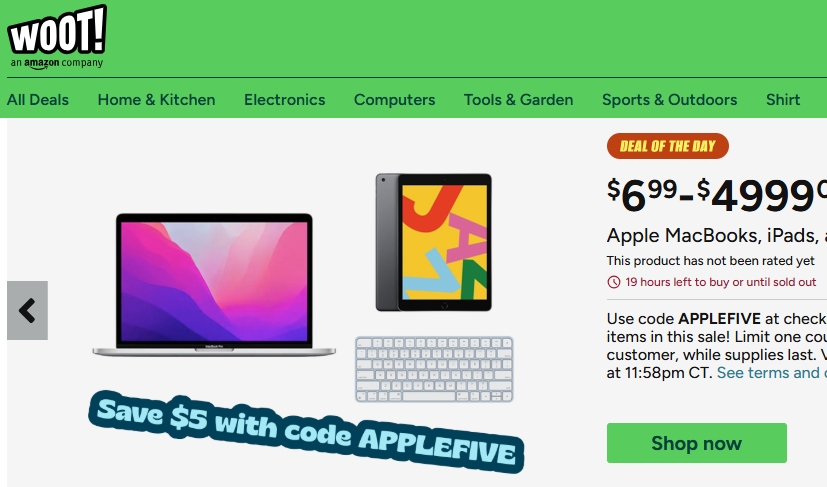Image resolution: width=827 pixels, height=487 pixels.
Task: Click the iPad product image
Action: click(x=434, y=242)
